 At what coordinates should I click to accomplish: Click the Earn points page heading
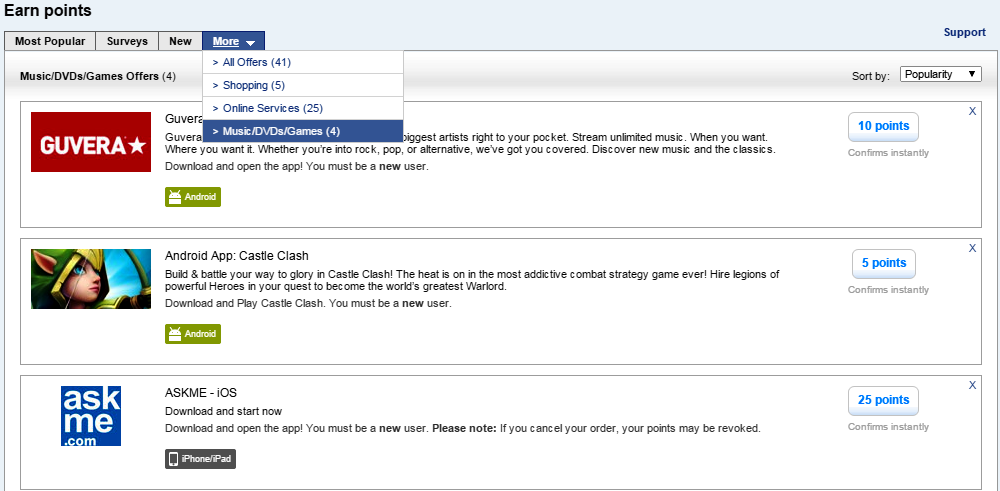click(x=48, y=11)
